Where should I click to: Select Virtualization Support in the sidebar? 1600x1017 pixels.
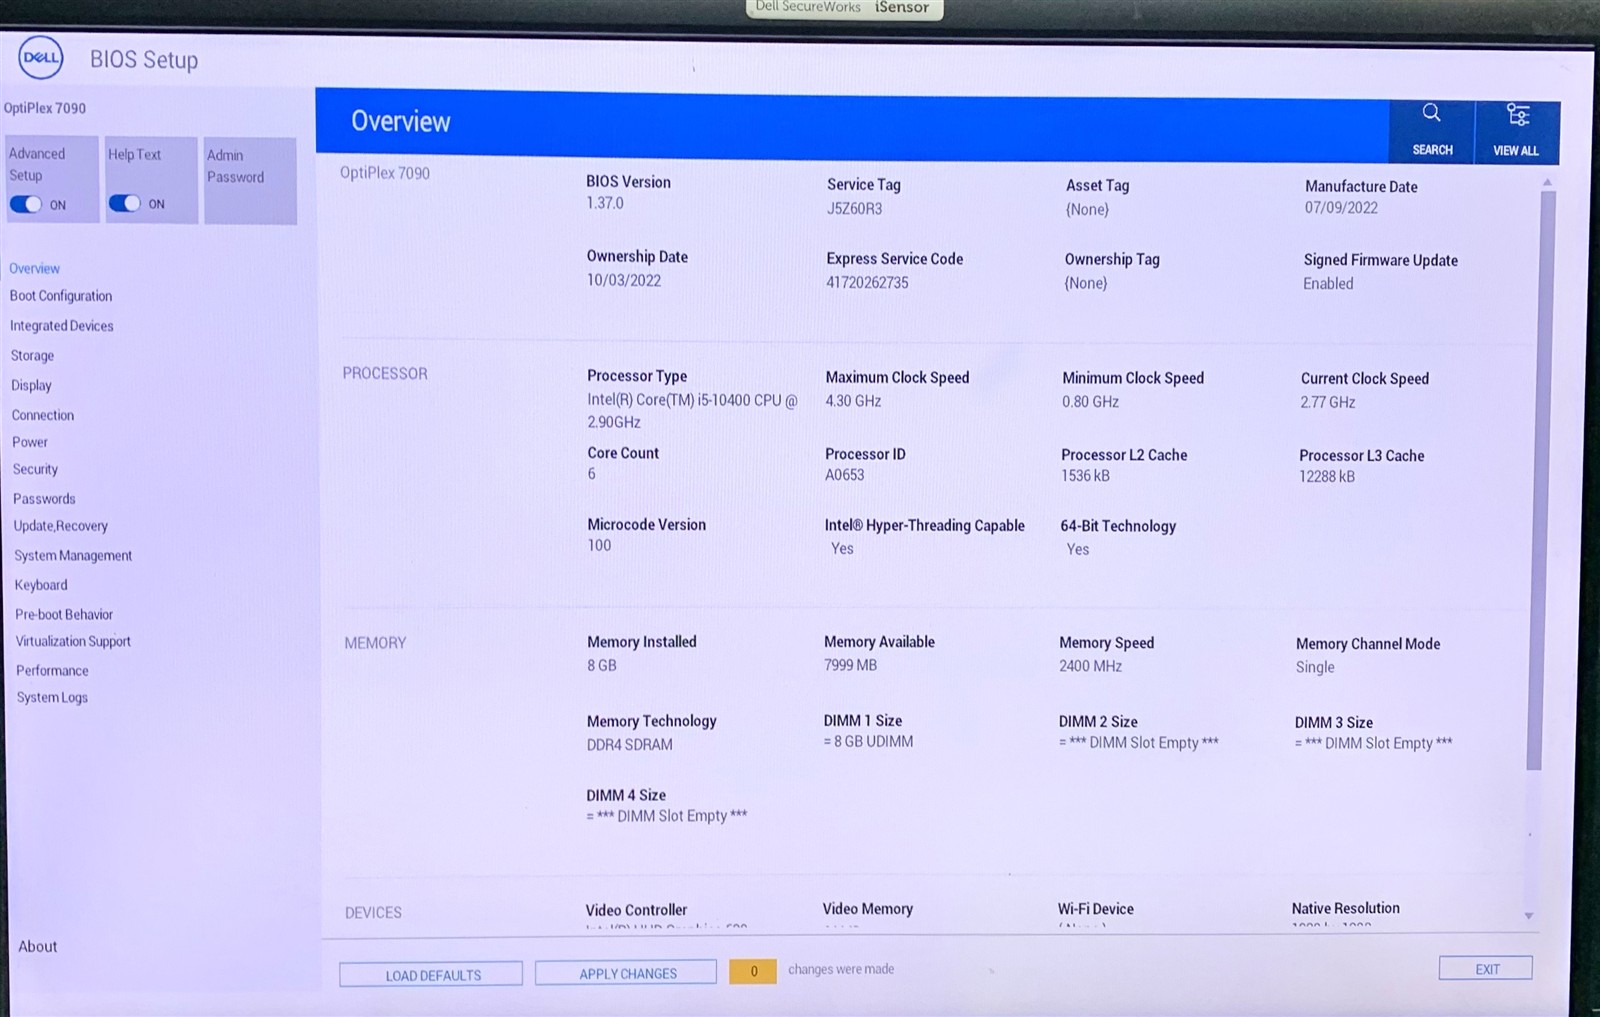(x=73, y=642)
